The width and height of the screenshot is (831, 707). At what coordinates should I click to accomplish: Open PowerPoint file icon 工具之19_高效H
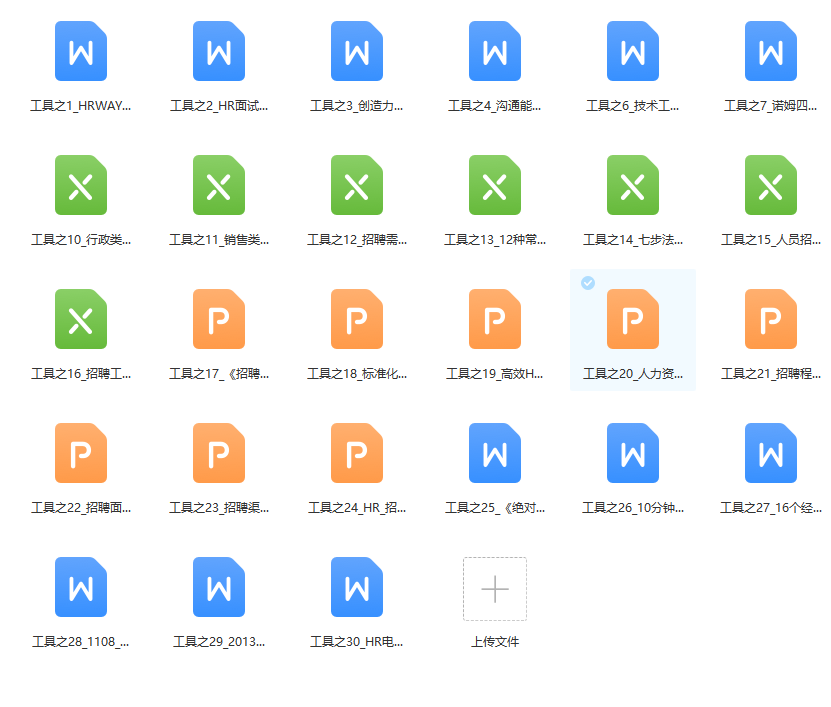click(495, 319)
